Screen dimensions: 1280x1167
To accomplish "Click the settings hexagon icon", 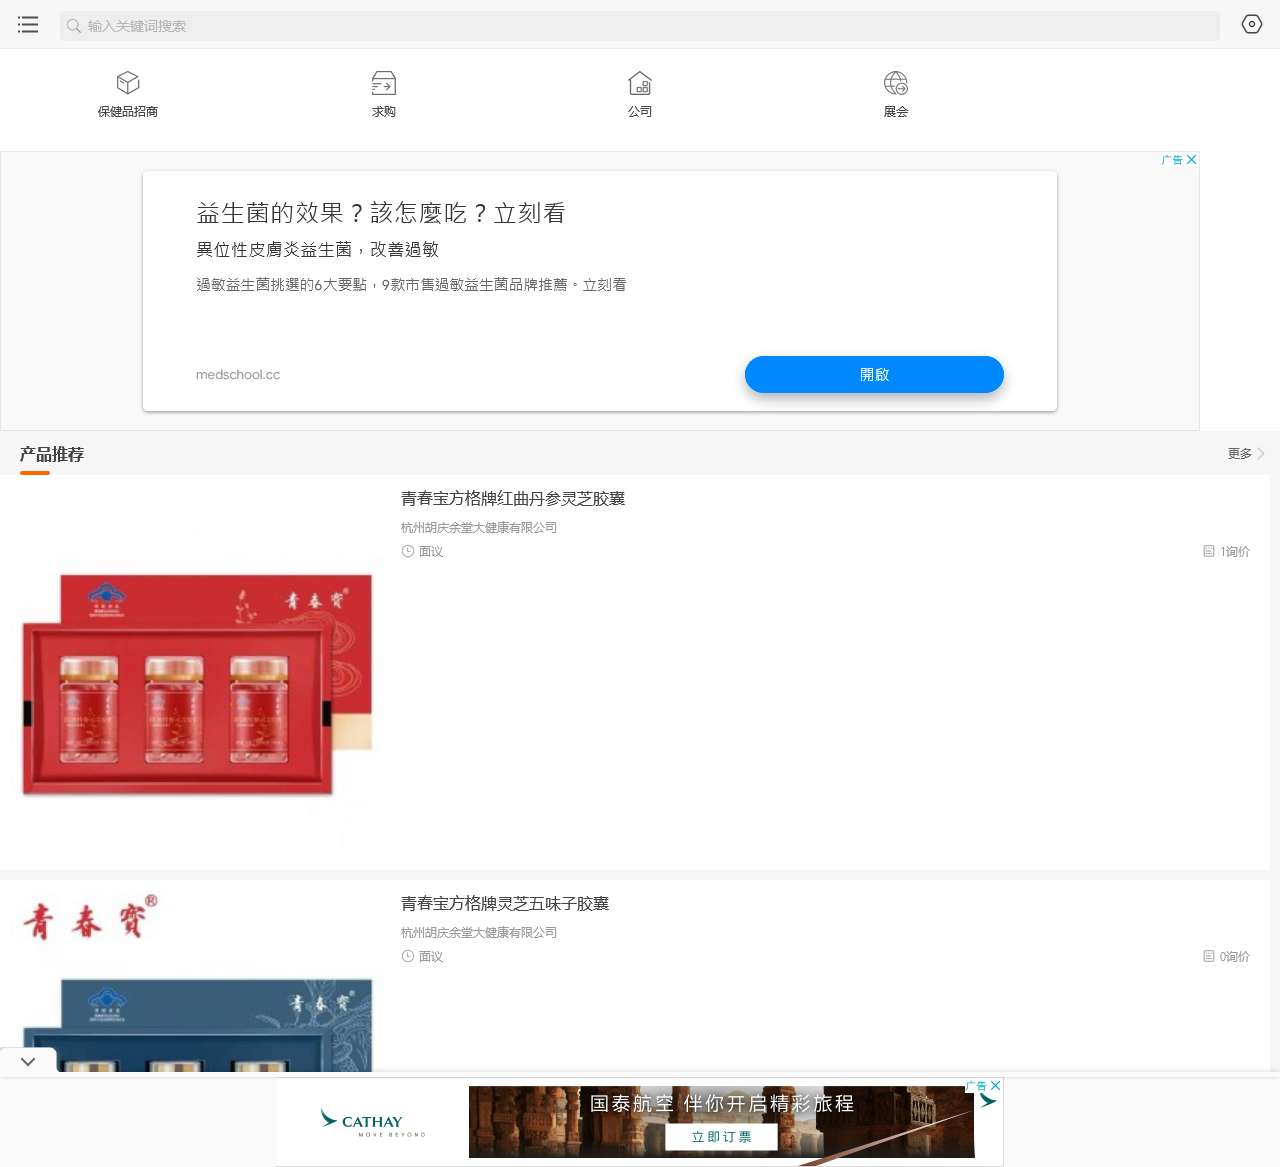I will 1251,24.
